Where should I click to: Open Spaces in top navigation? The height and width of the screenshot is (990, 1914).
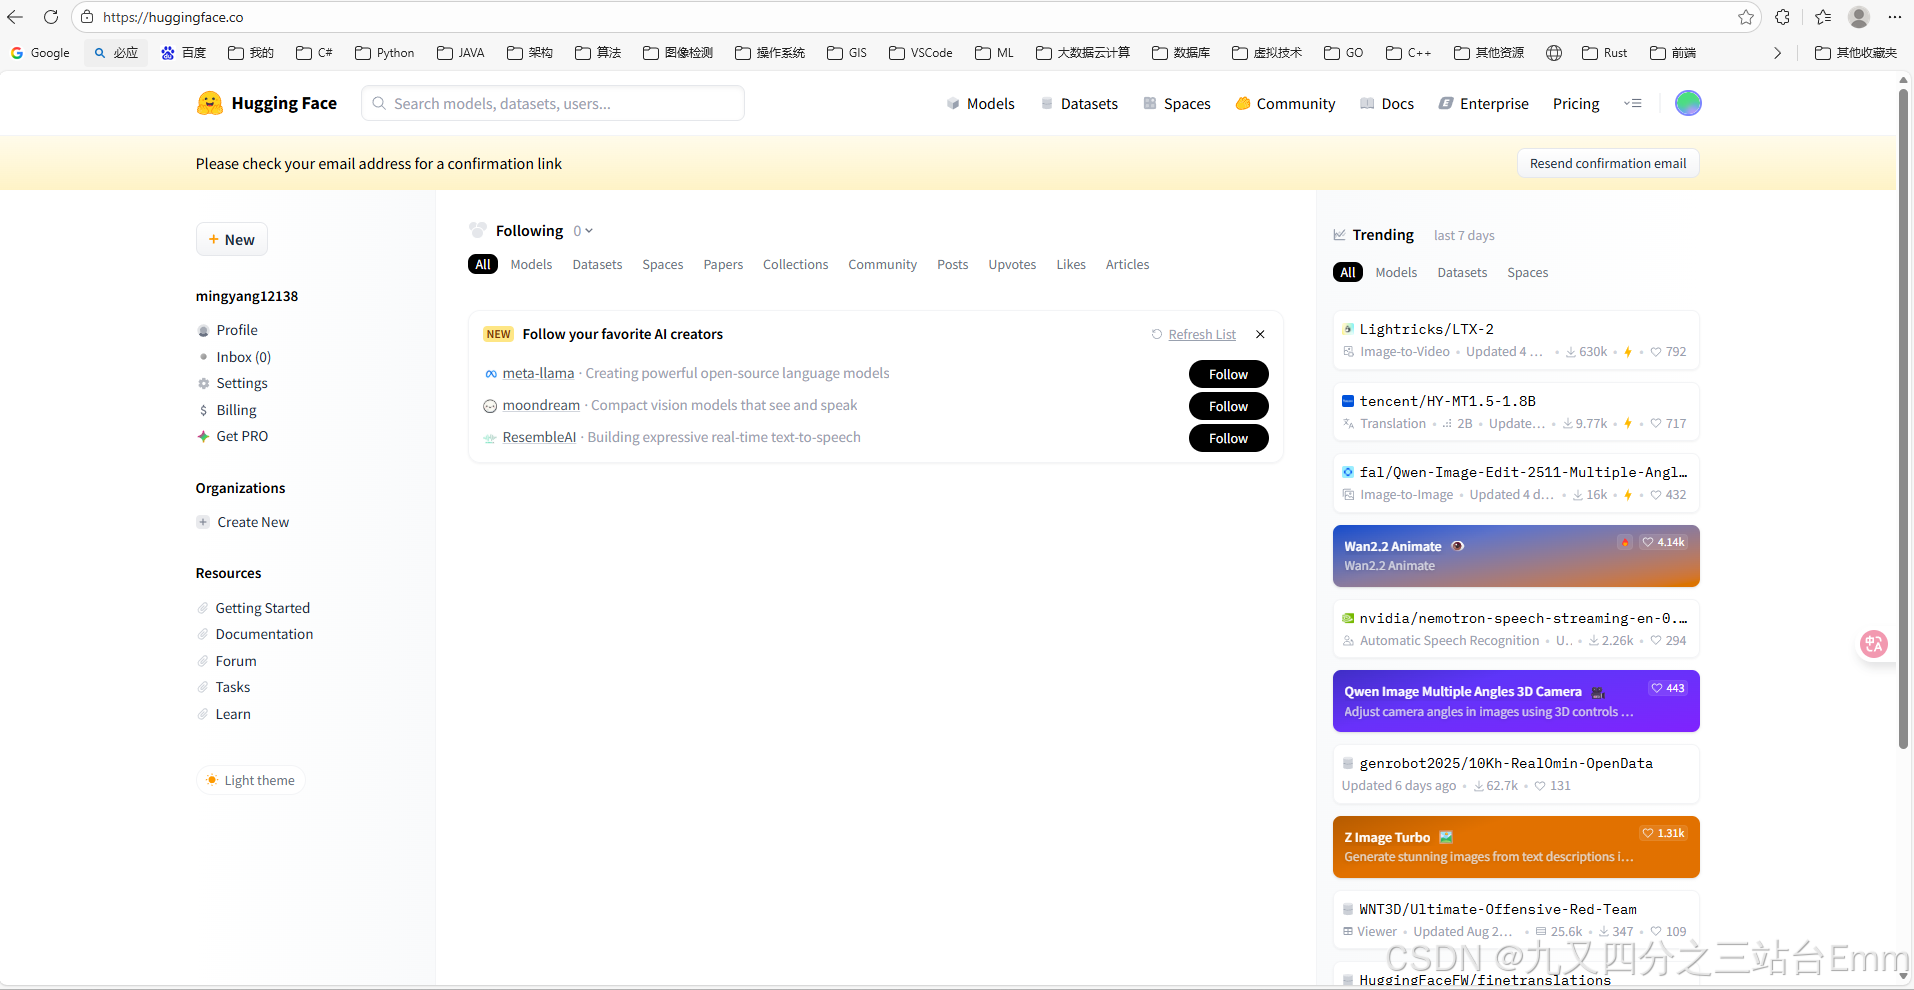coord(1177,104)
